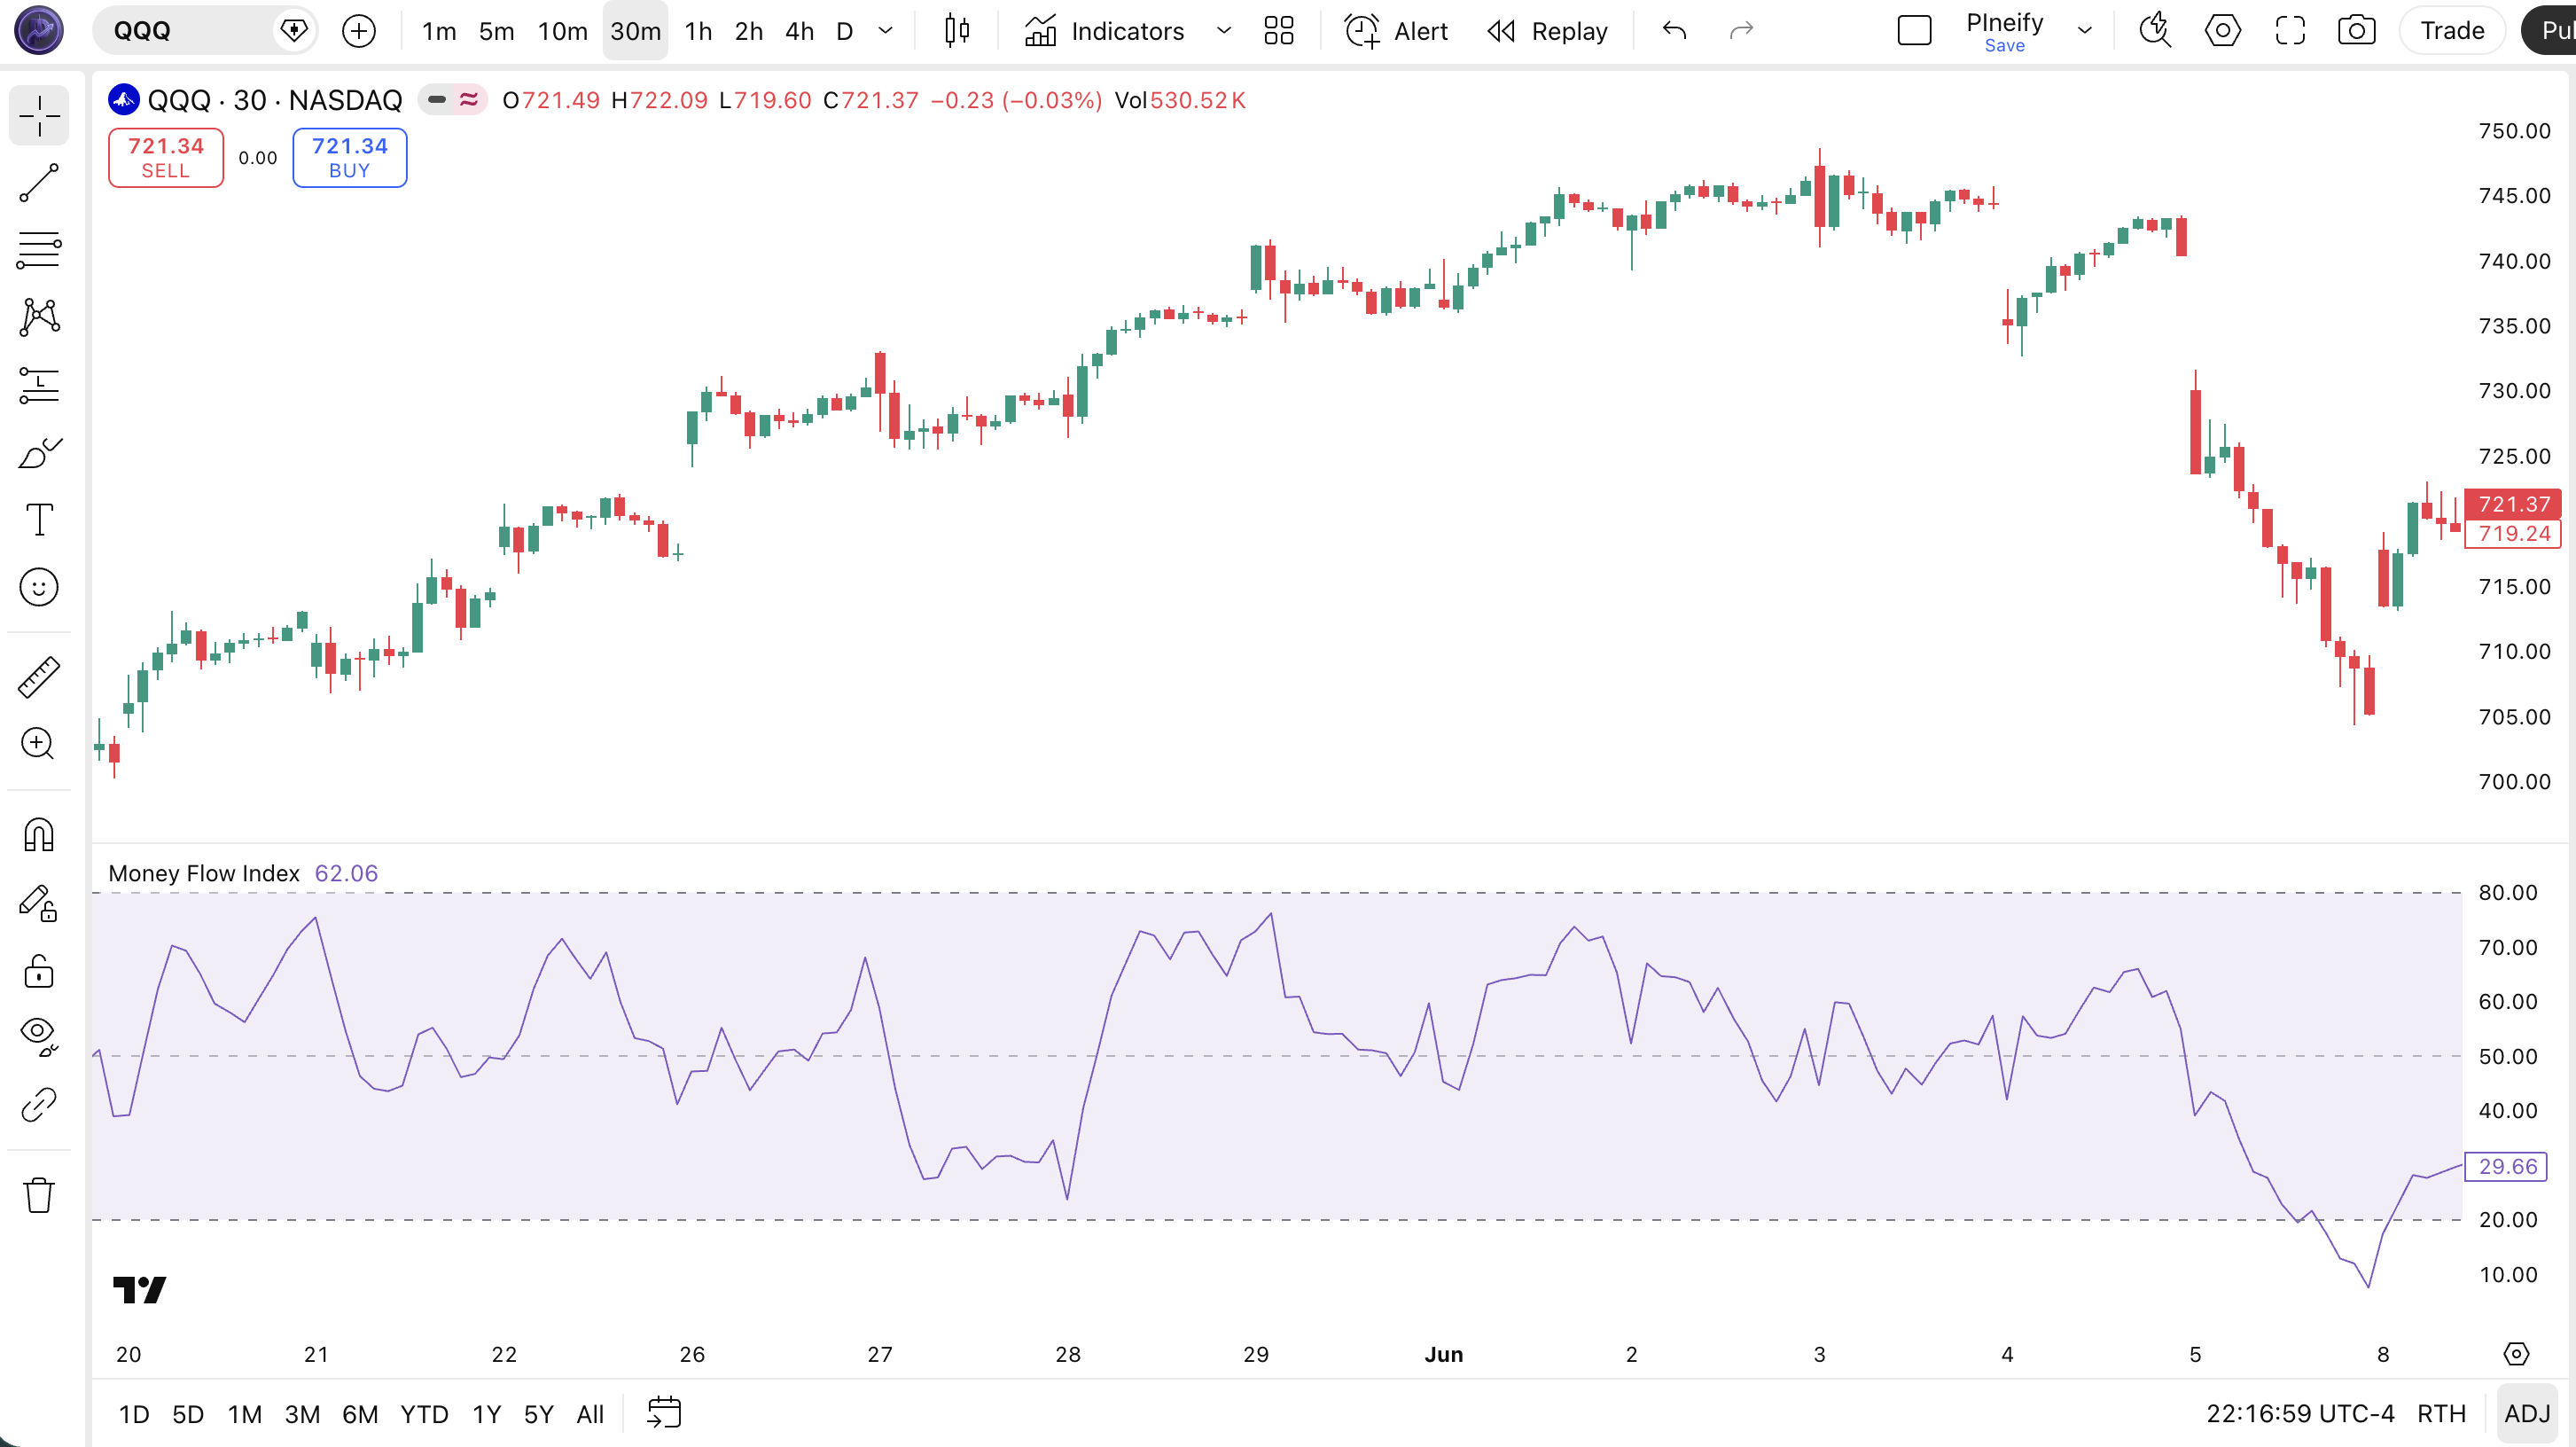The image size is (2576, 1447).
Task: Set date range to All
Action: (x=590, y=1414)
